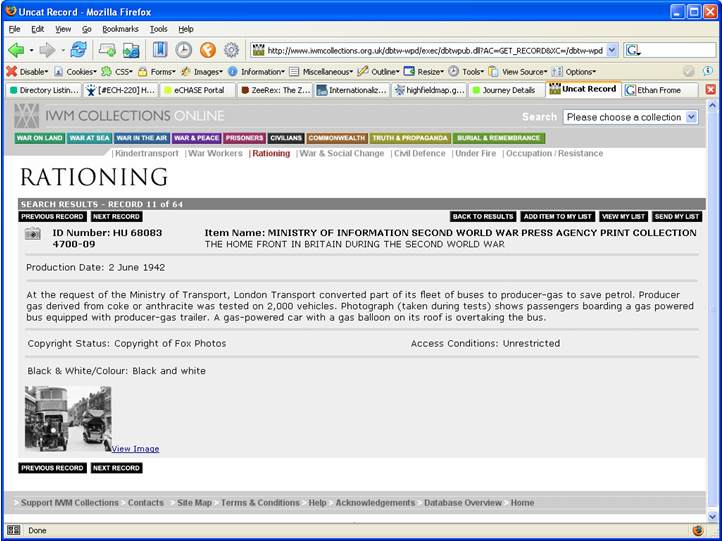722x541 pixels.
Task: Click the Bookmarks sidebar icon
Action: click(159, 50)
